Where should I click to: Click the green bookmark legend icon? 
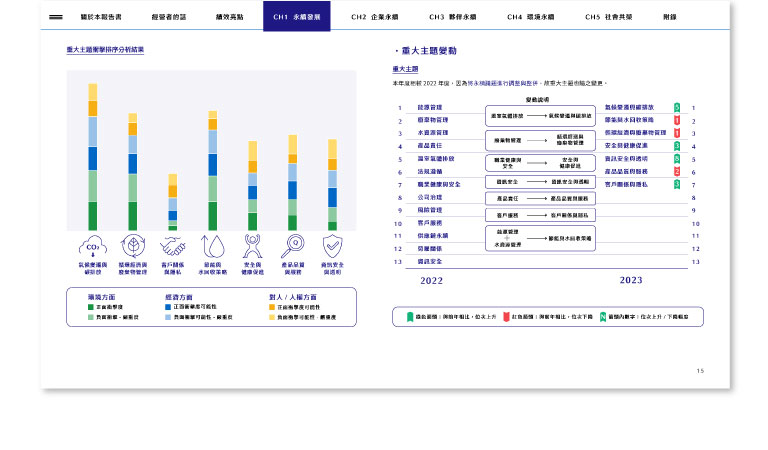(x=408, y=316)
